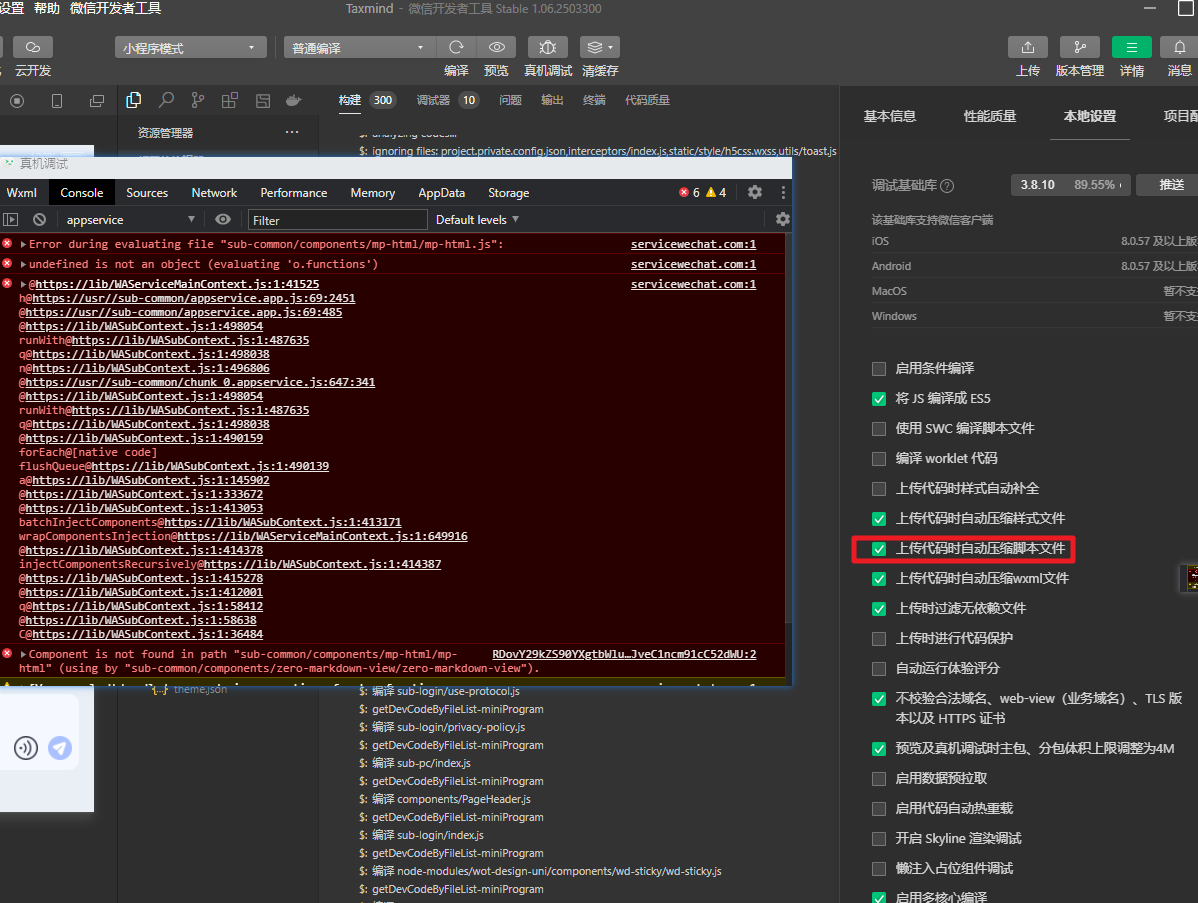Switch to the Network tab
Screen dimensions: 1198x903
[x=214, y=193]
